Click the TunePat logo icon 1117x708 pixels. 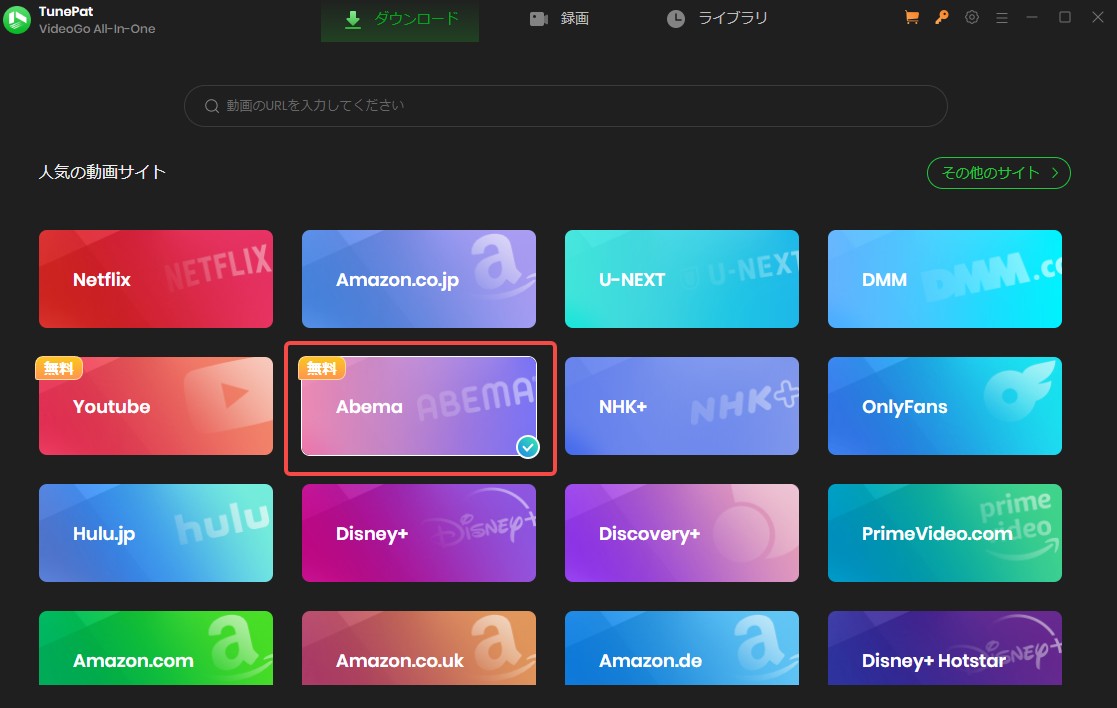point(15,17)
